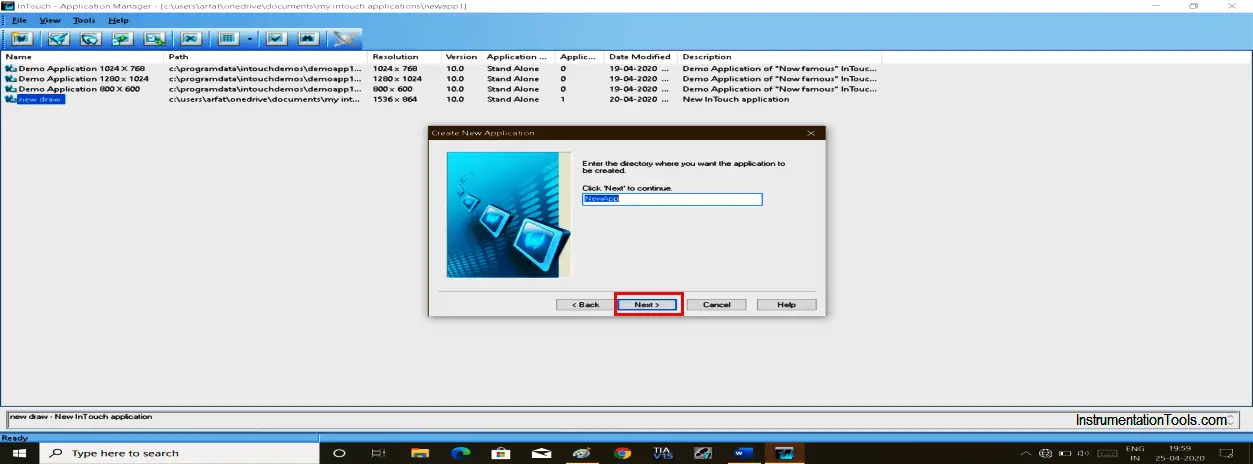This screenshot has width=1253, height=464.
Task: Open the View menu
Action: pos(50,20)
